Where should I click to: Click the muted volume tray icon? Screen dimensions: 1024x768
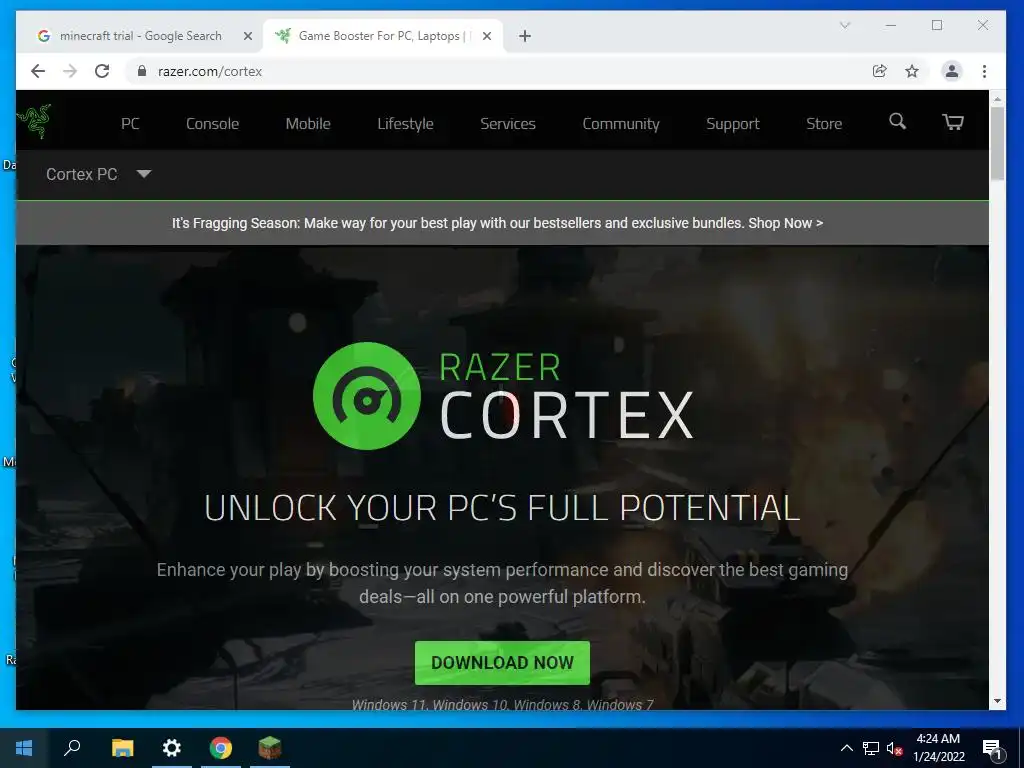[x=894, y=748]
